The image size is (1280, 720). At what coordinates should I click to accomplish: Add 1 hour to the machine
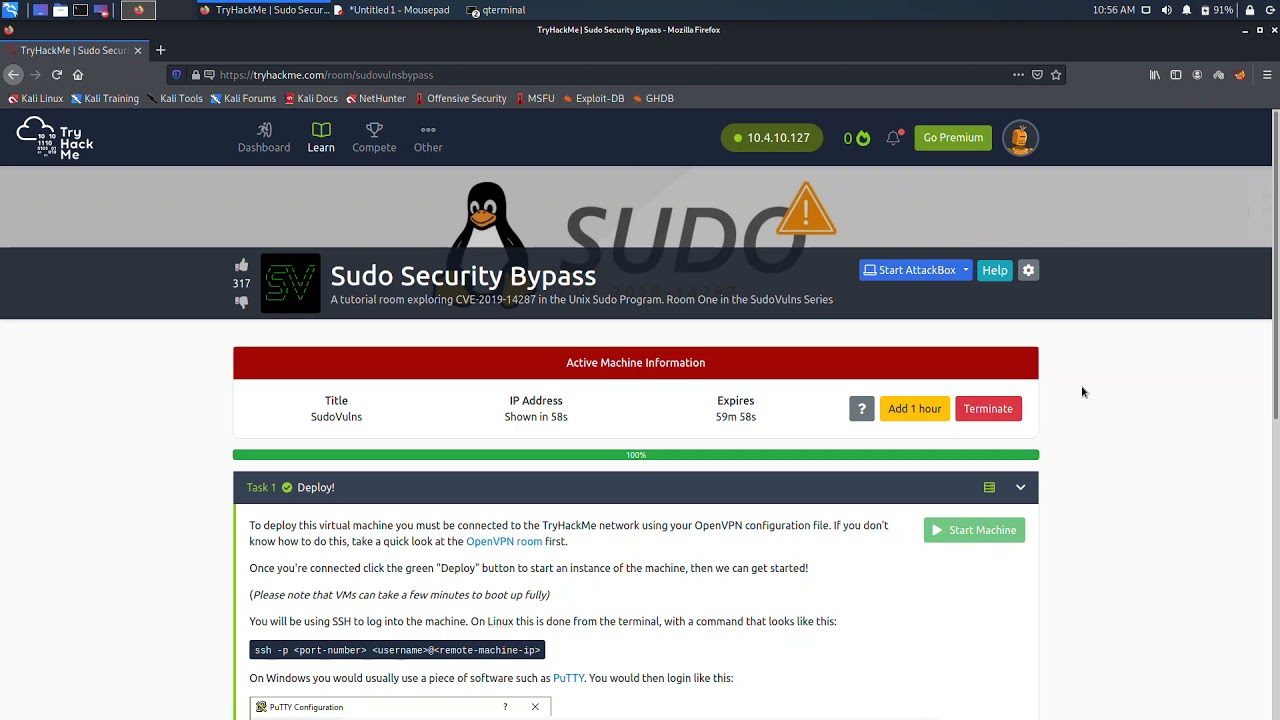tap(914, 408)
